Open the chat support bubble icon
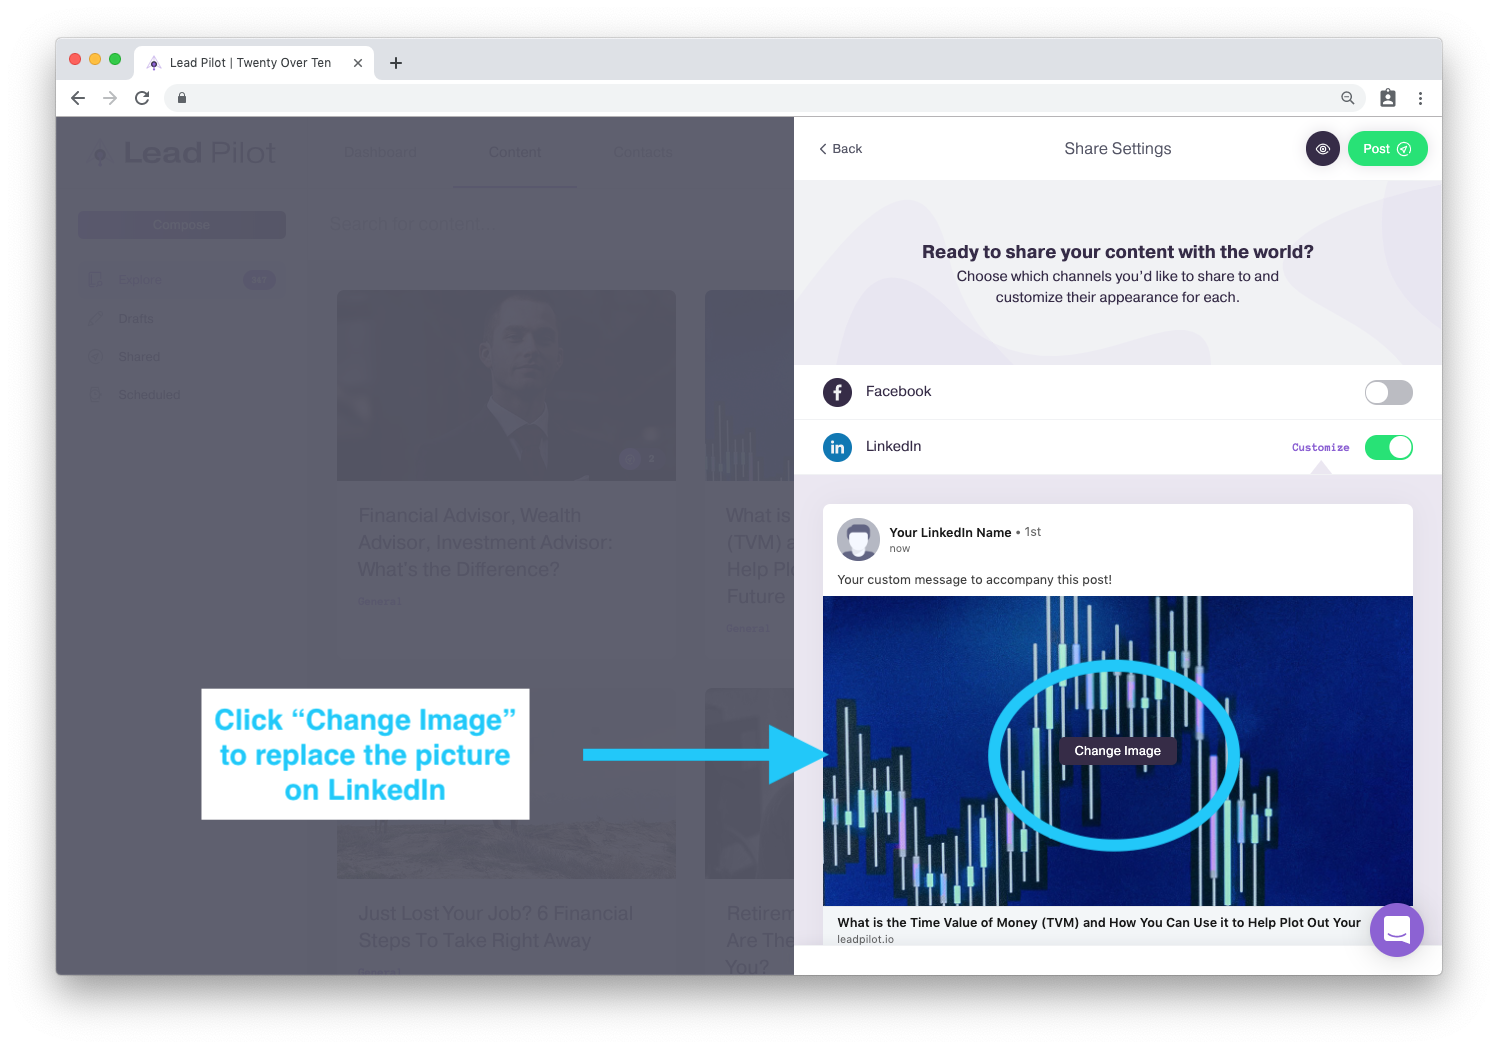Image resolution: width=1498 pixels, height=1049 pixels. 1396,930
